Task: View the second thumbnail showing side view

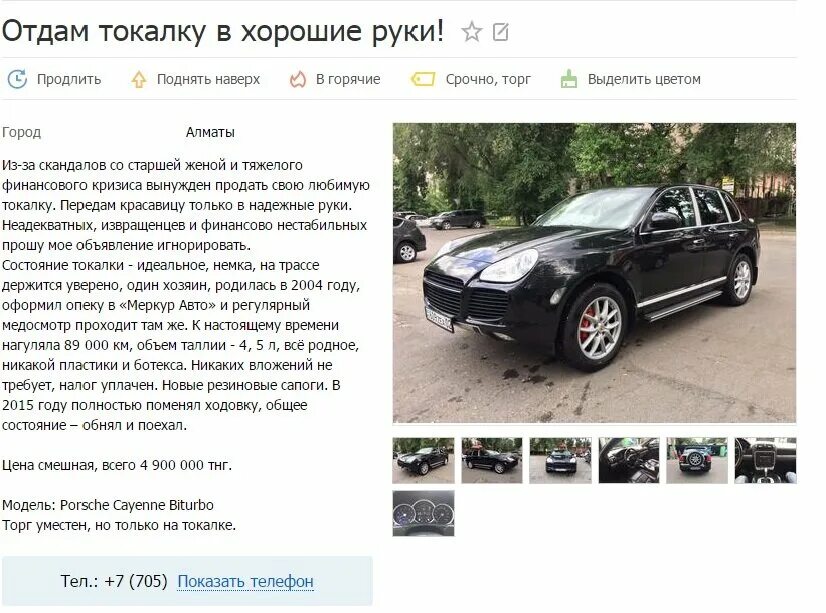Action: (x=492, y=460)
